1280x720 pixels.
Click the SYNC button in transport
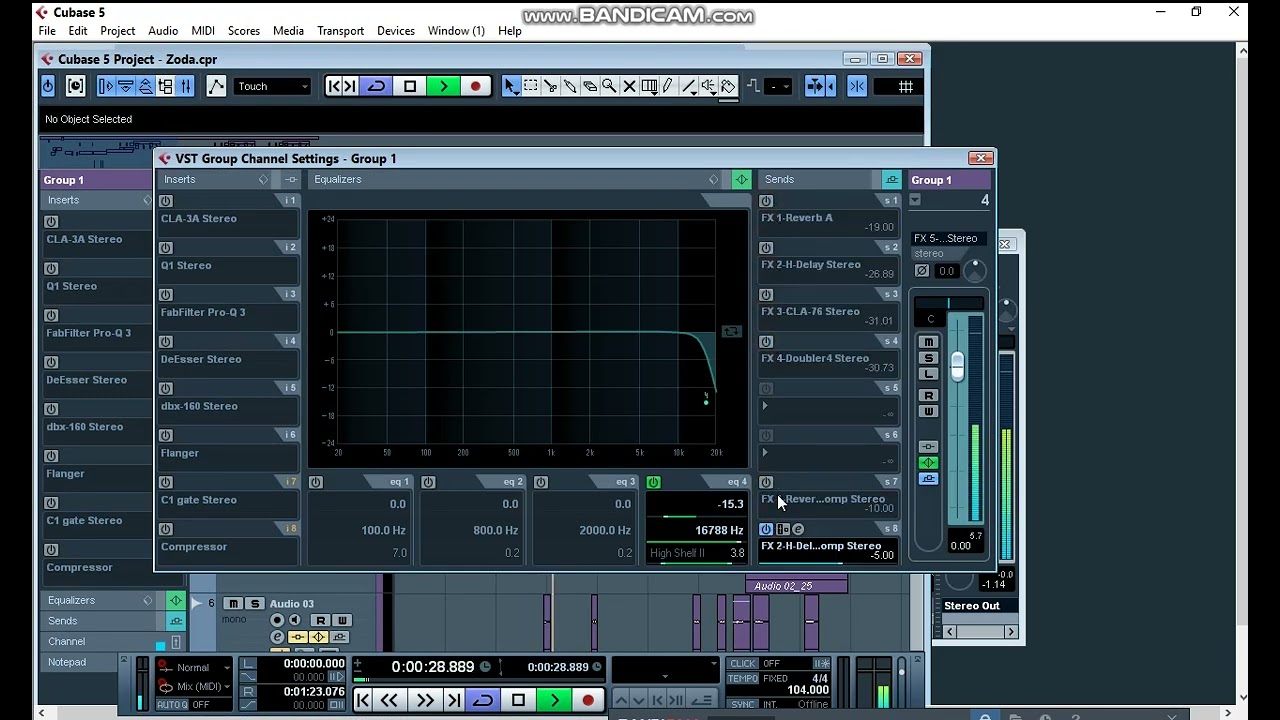tap(743, 705)
